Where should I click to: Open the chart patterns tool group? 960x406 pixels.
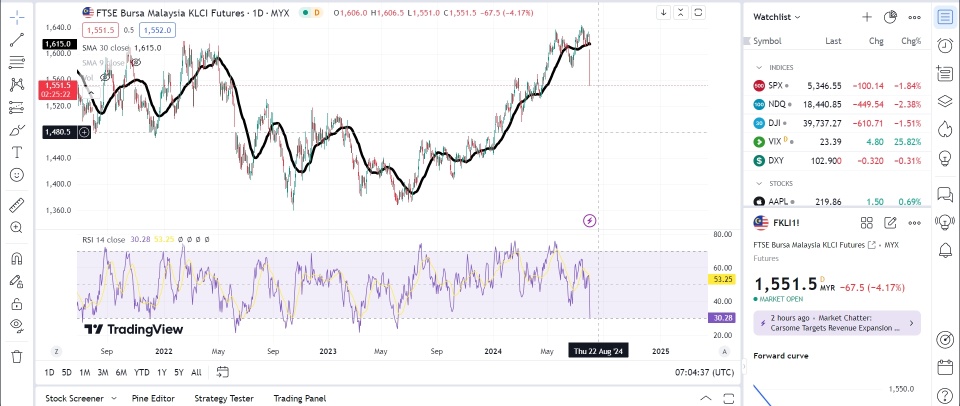pyautogui.click(x=17, y=85)
